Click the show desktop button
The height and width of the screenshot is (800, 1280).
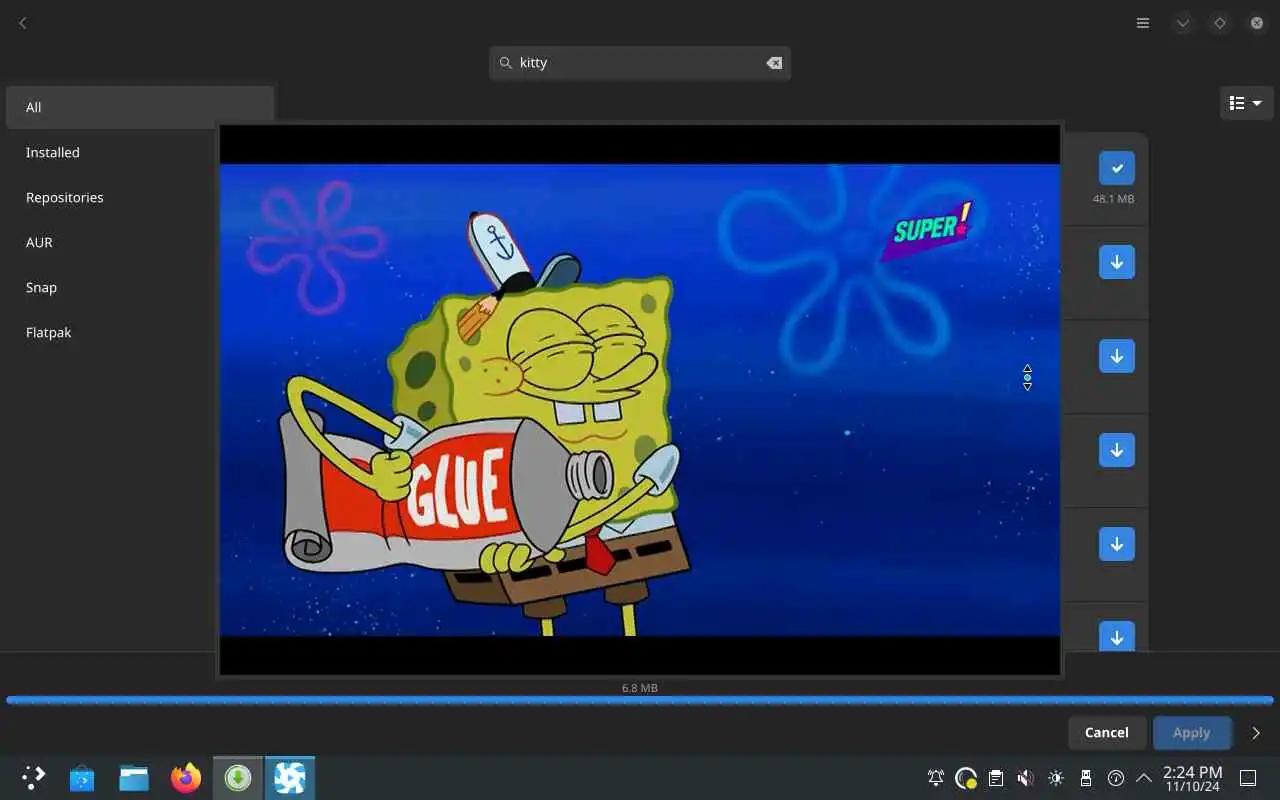pos(1248,778)
